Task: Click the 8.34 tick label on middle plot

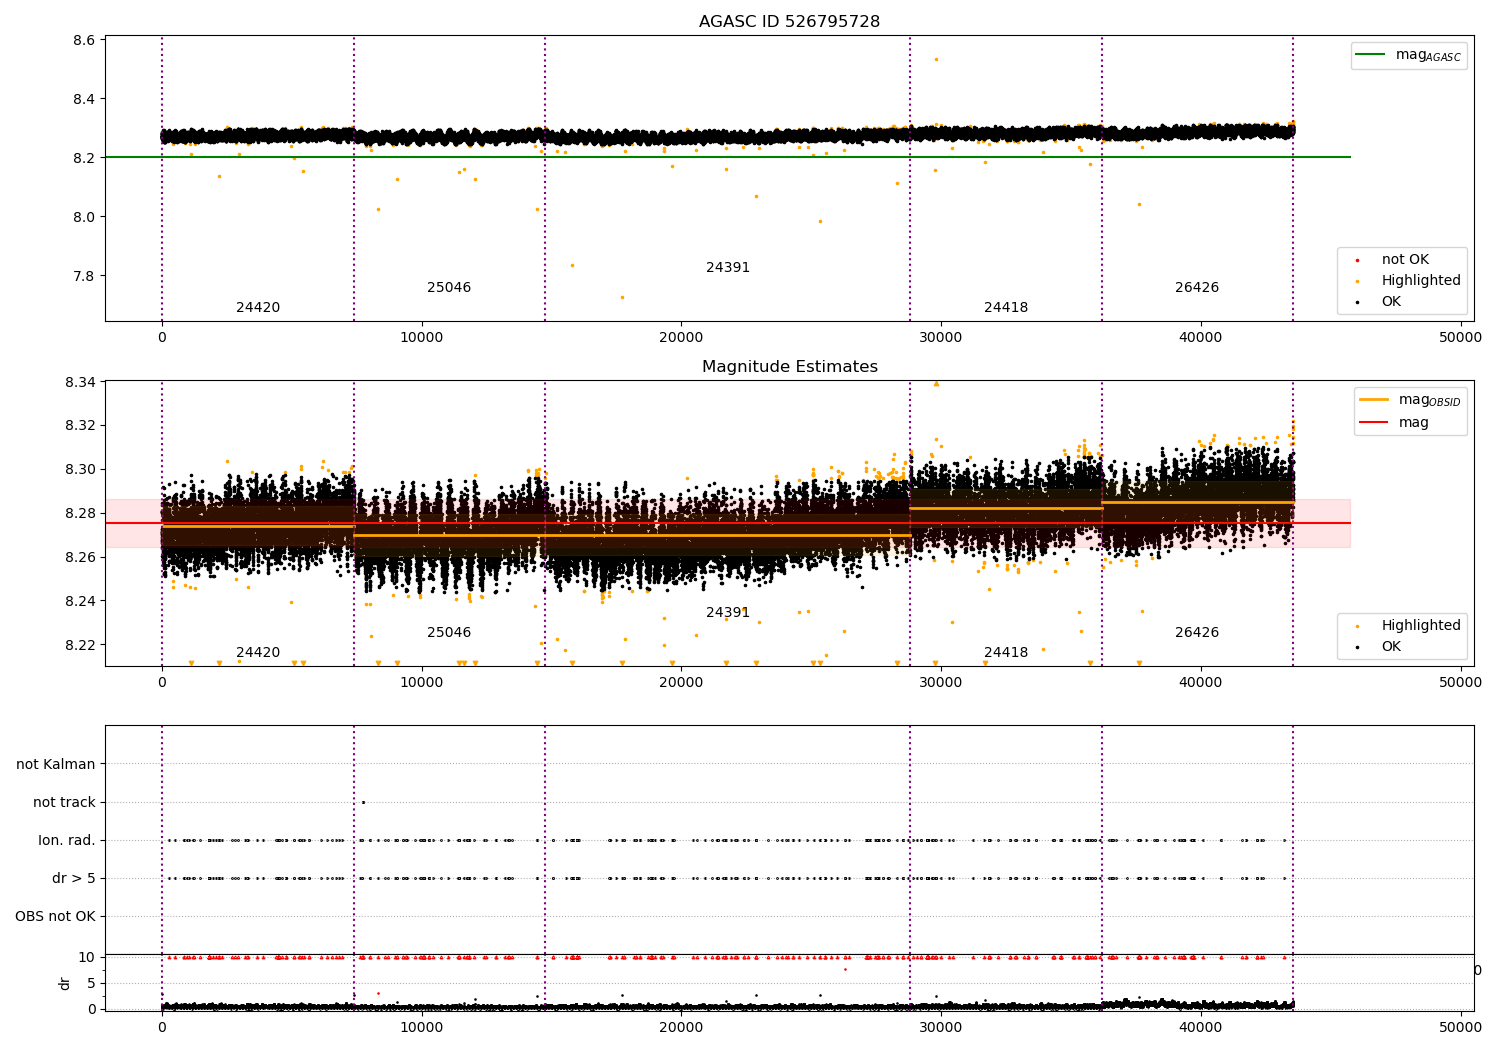Action: (80, 383)
